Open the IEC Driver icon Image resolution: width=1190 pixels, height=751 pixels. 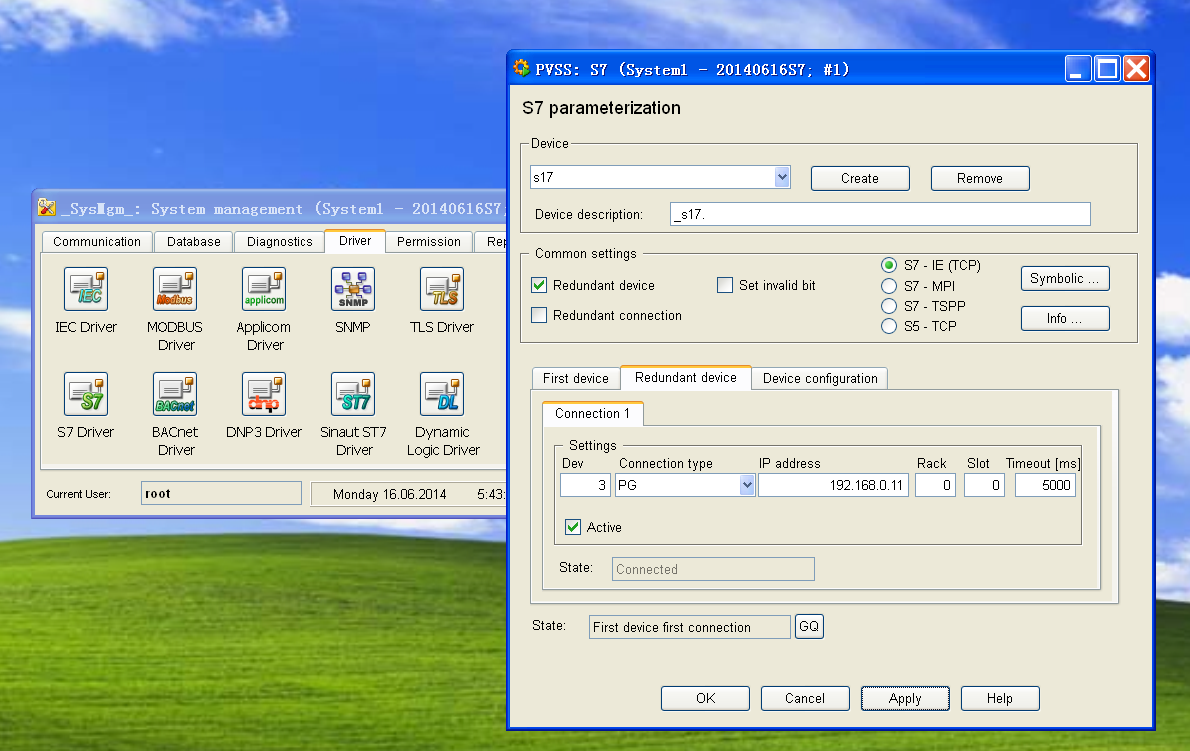86,289
